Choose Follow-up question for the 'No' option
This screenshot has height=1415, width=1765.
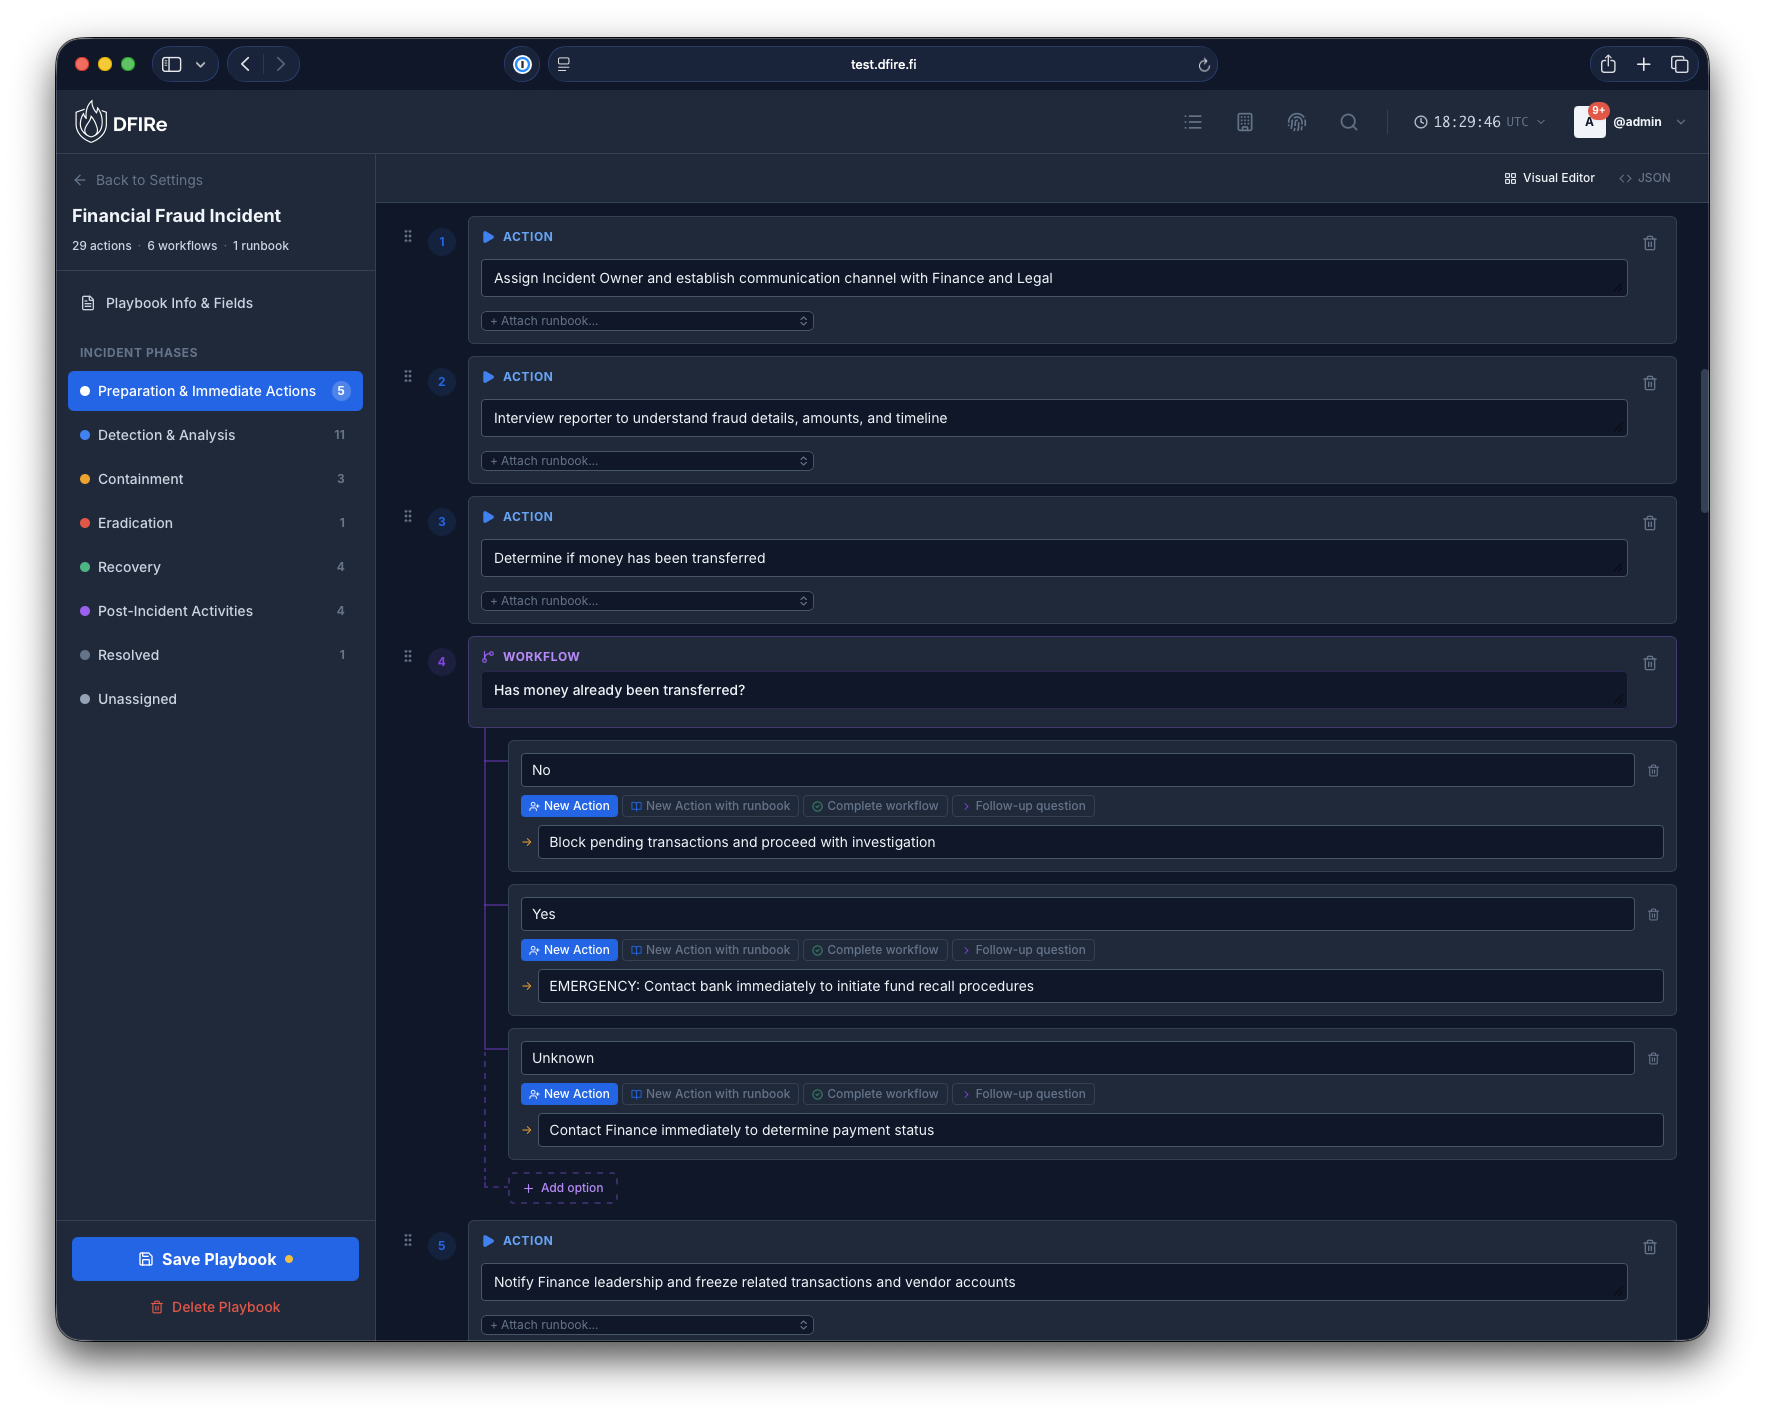tap(1023, 806)
